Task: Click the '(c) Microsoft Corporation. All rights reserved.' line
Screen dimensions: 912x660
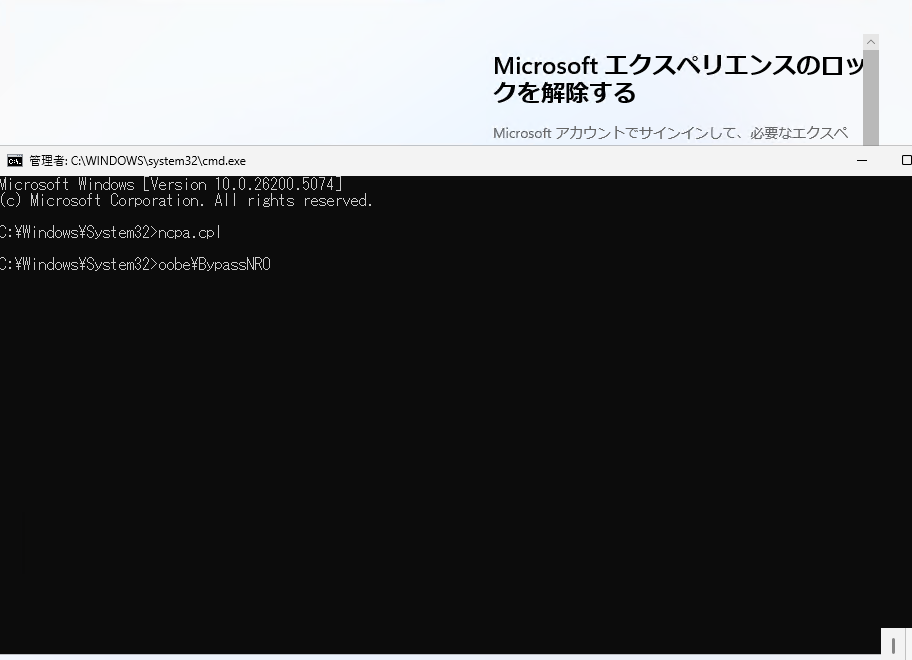Action: (186, 201)
